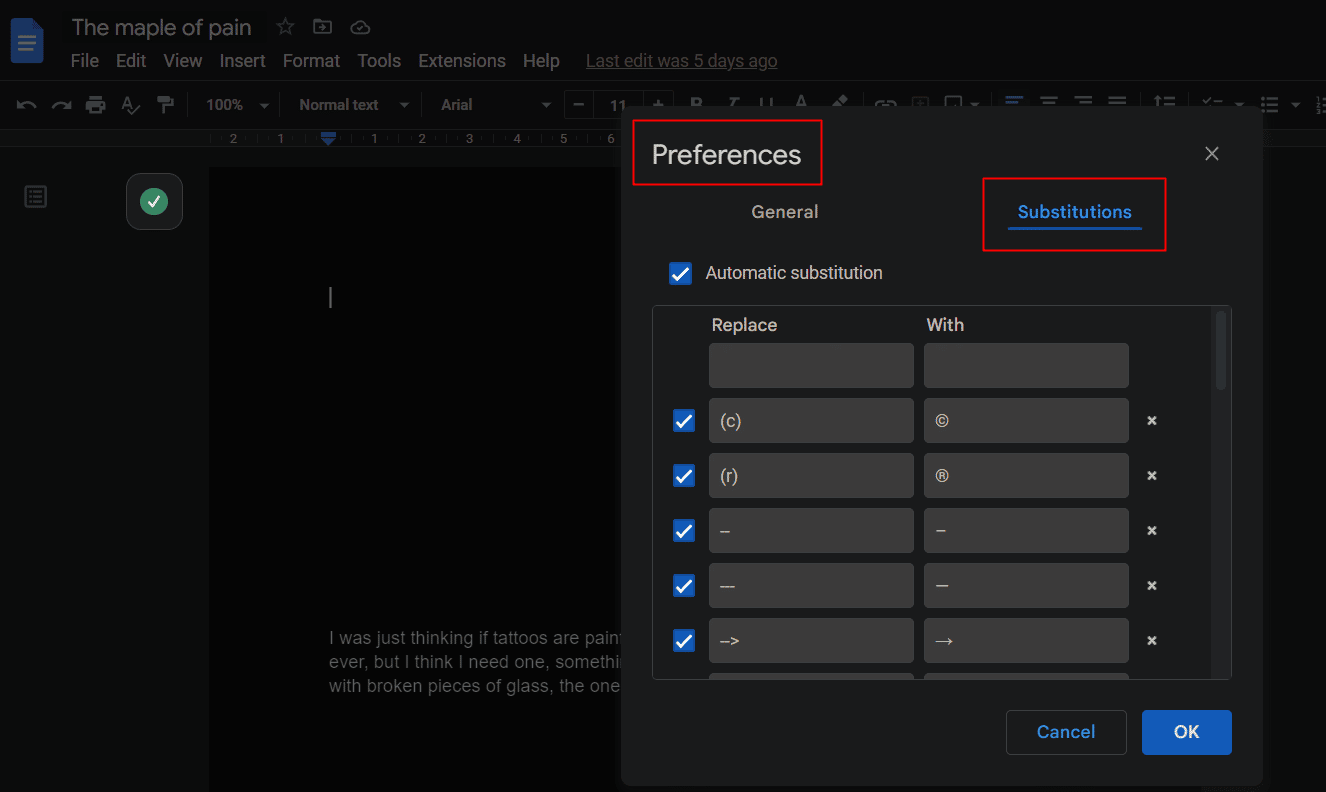
Task: Click the OK button
Action: pyautogui.click(x=1187, y=732)
